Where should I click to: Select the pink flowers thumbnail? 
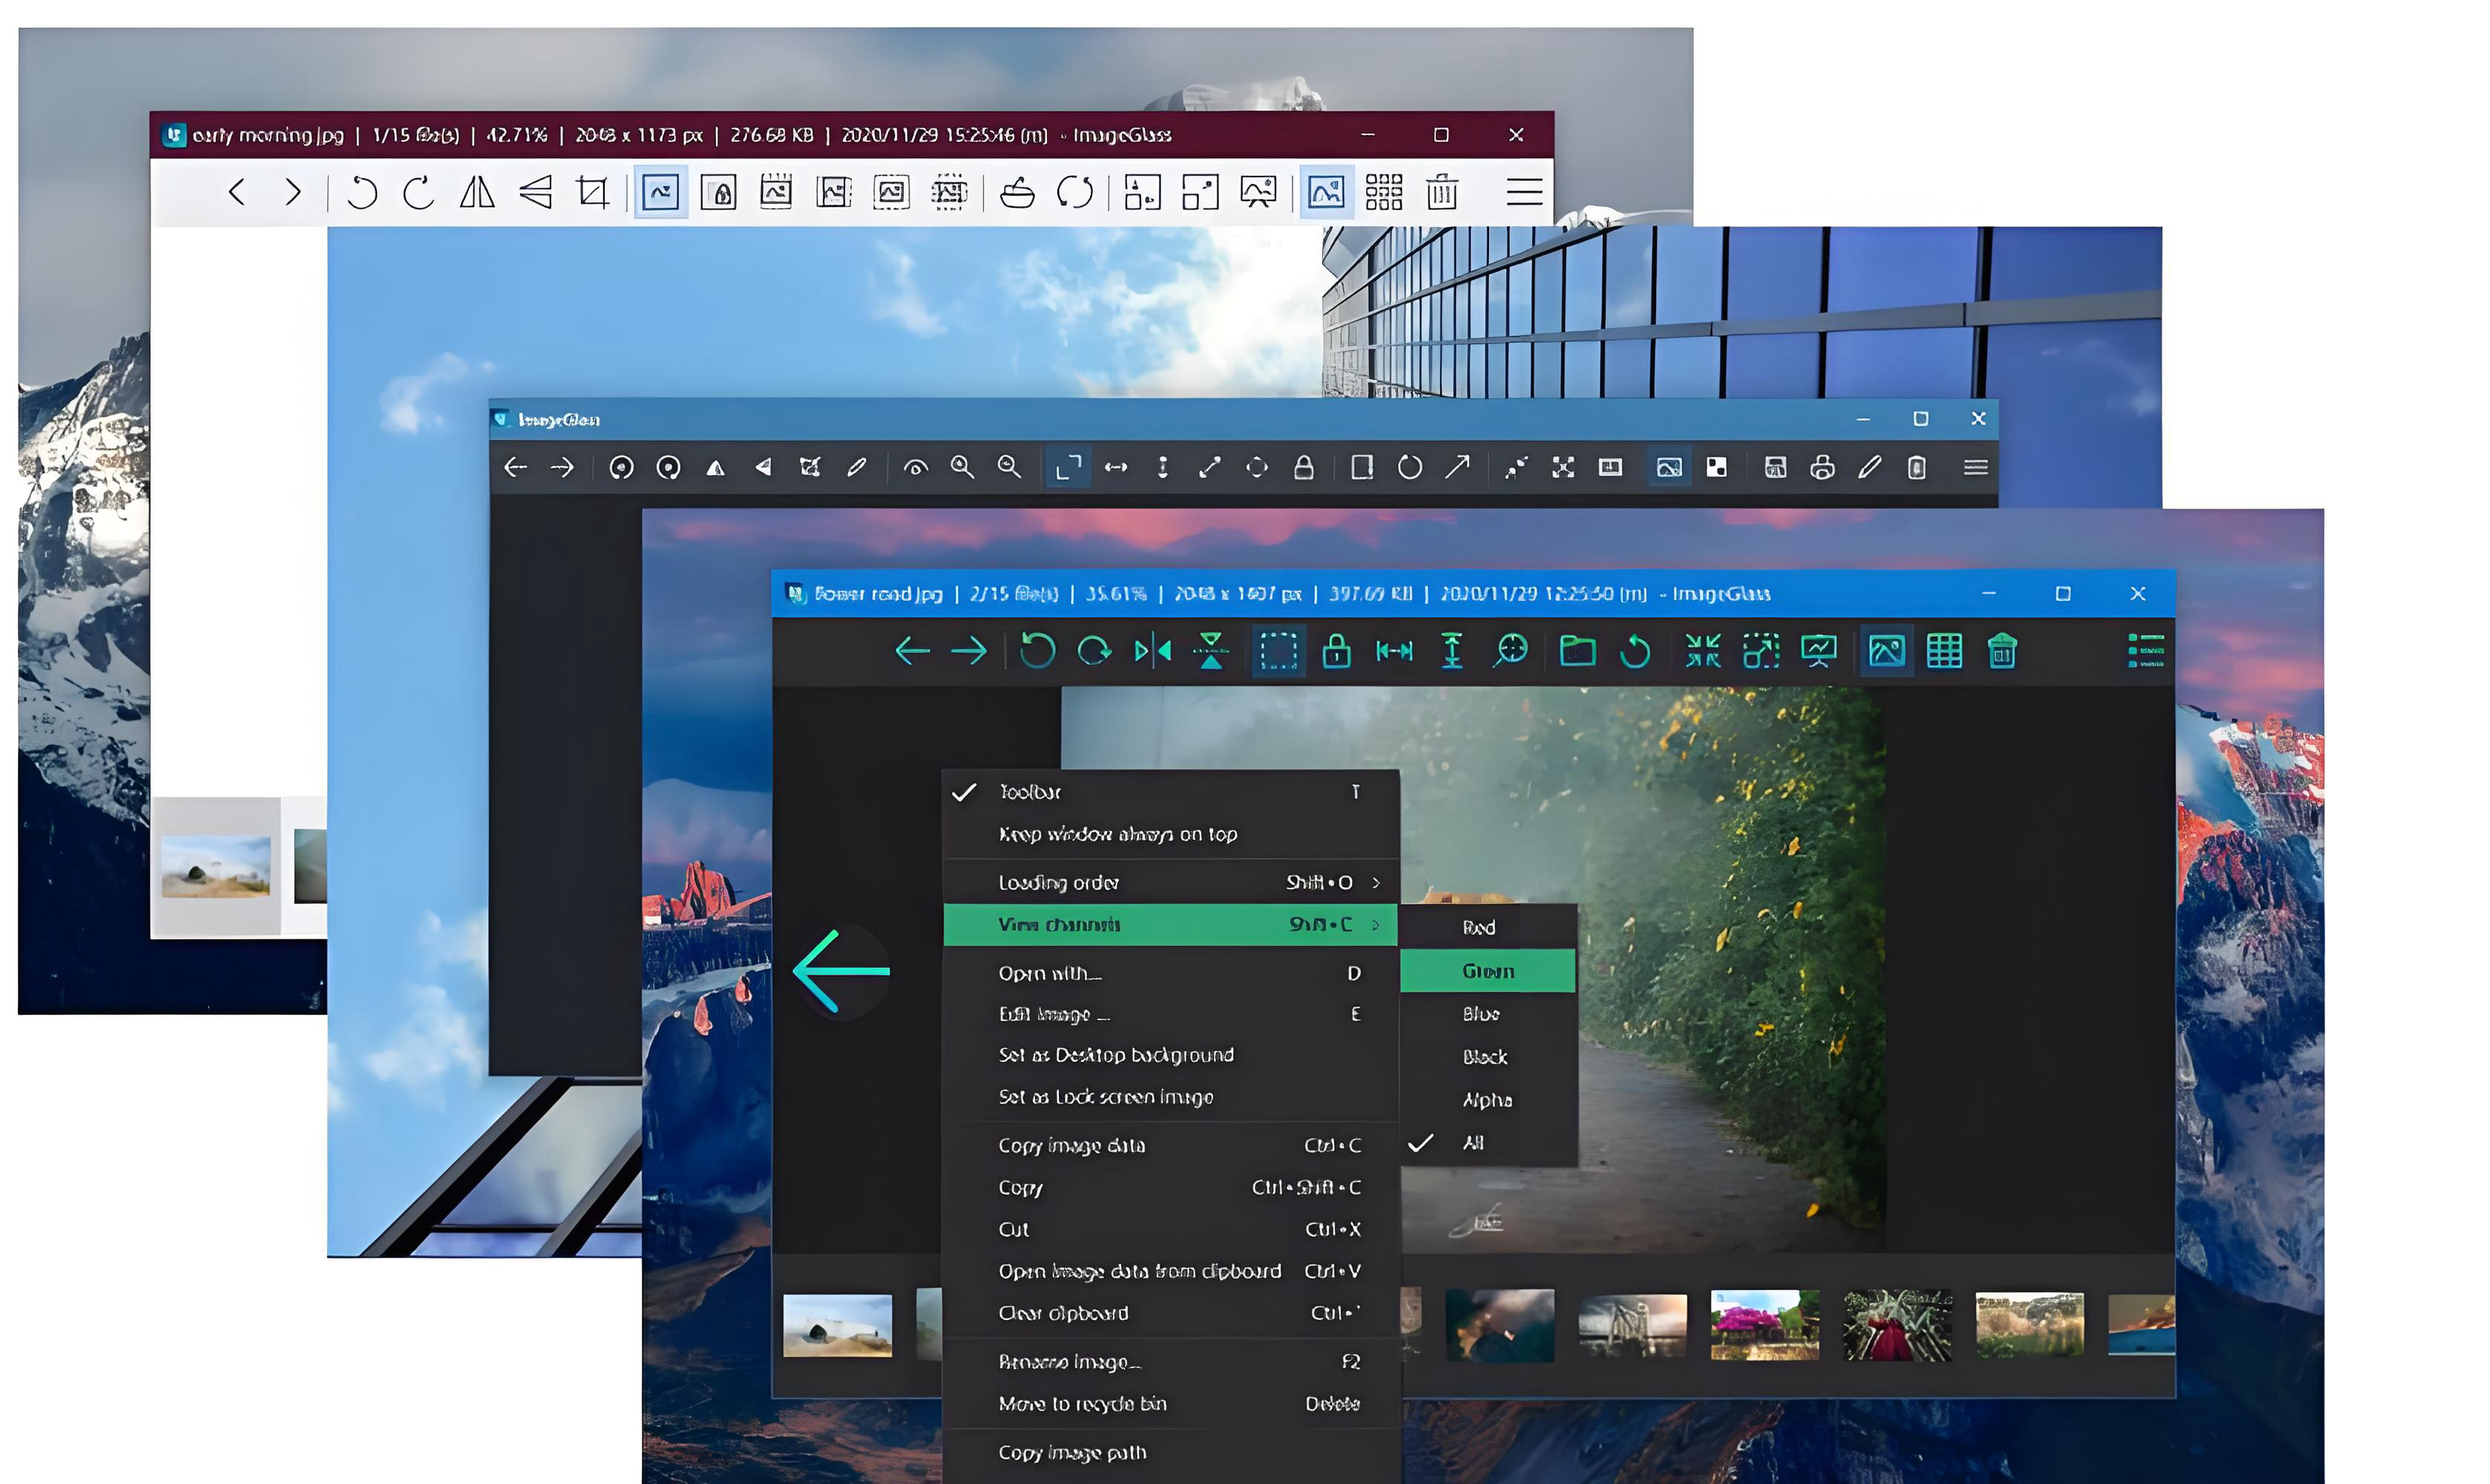(1764, 1326)
